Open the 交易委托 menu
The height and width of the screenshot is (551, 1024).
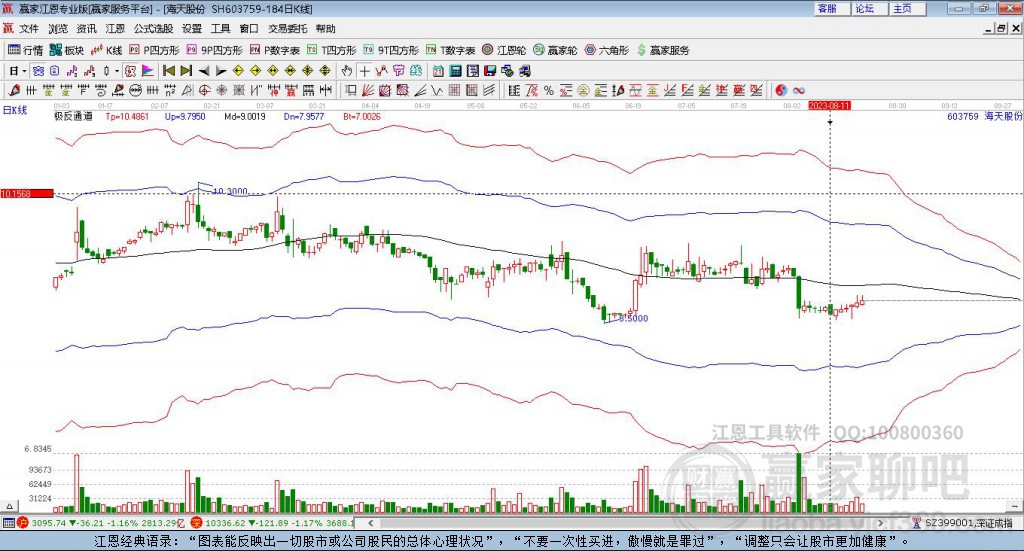point(287,29)
